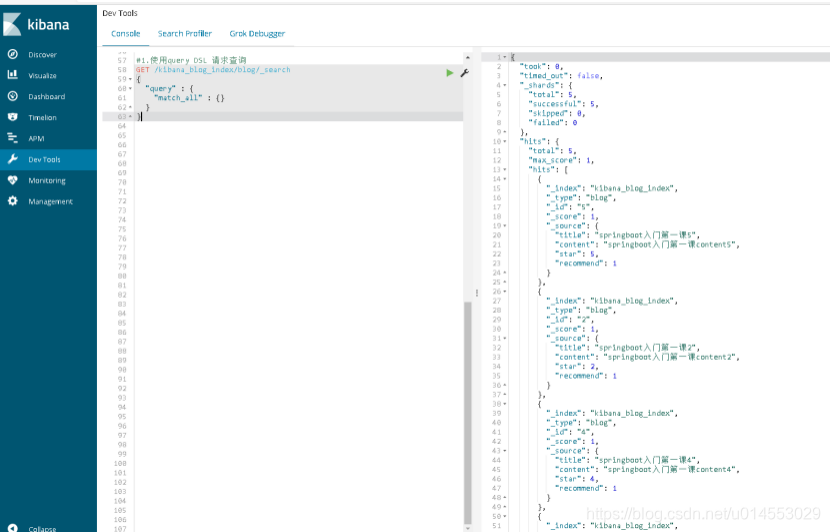Collapse _source block at output line 43
Viewport: 830px width, 532px height.
[x=505, y=451]
